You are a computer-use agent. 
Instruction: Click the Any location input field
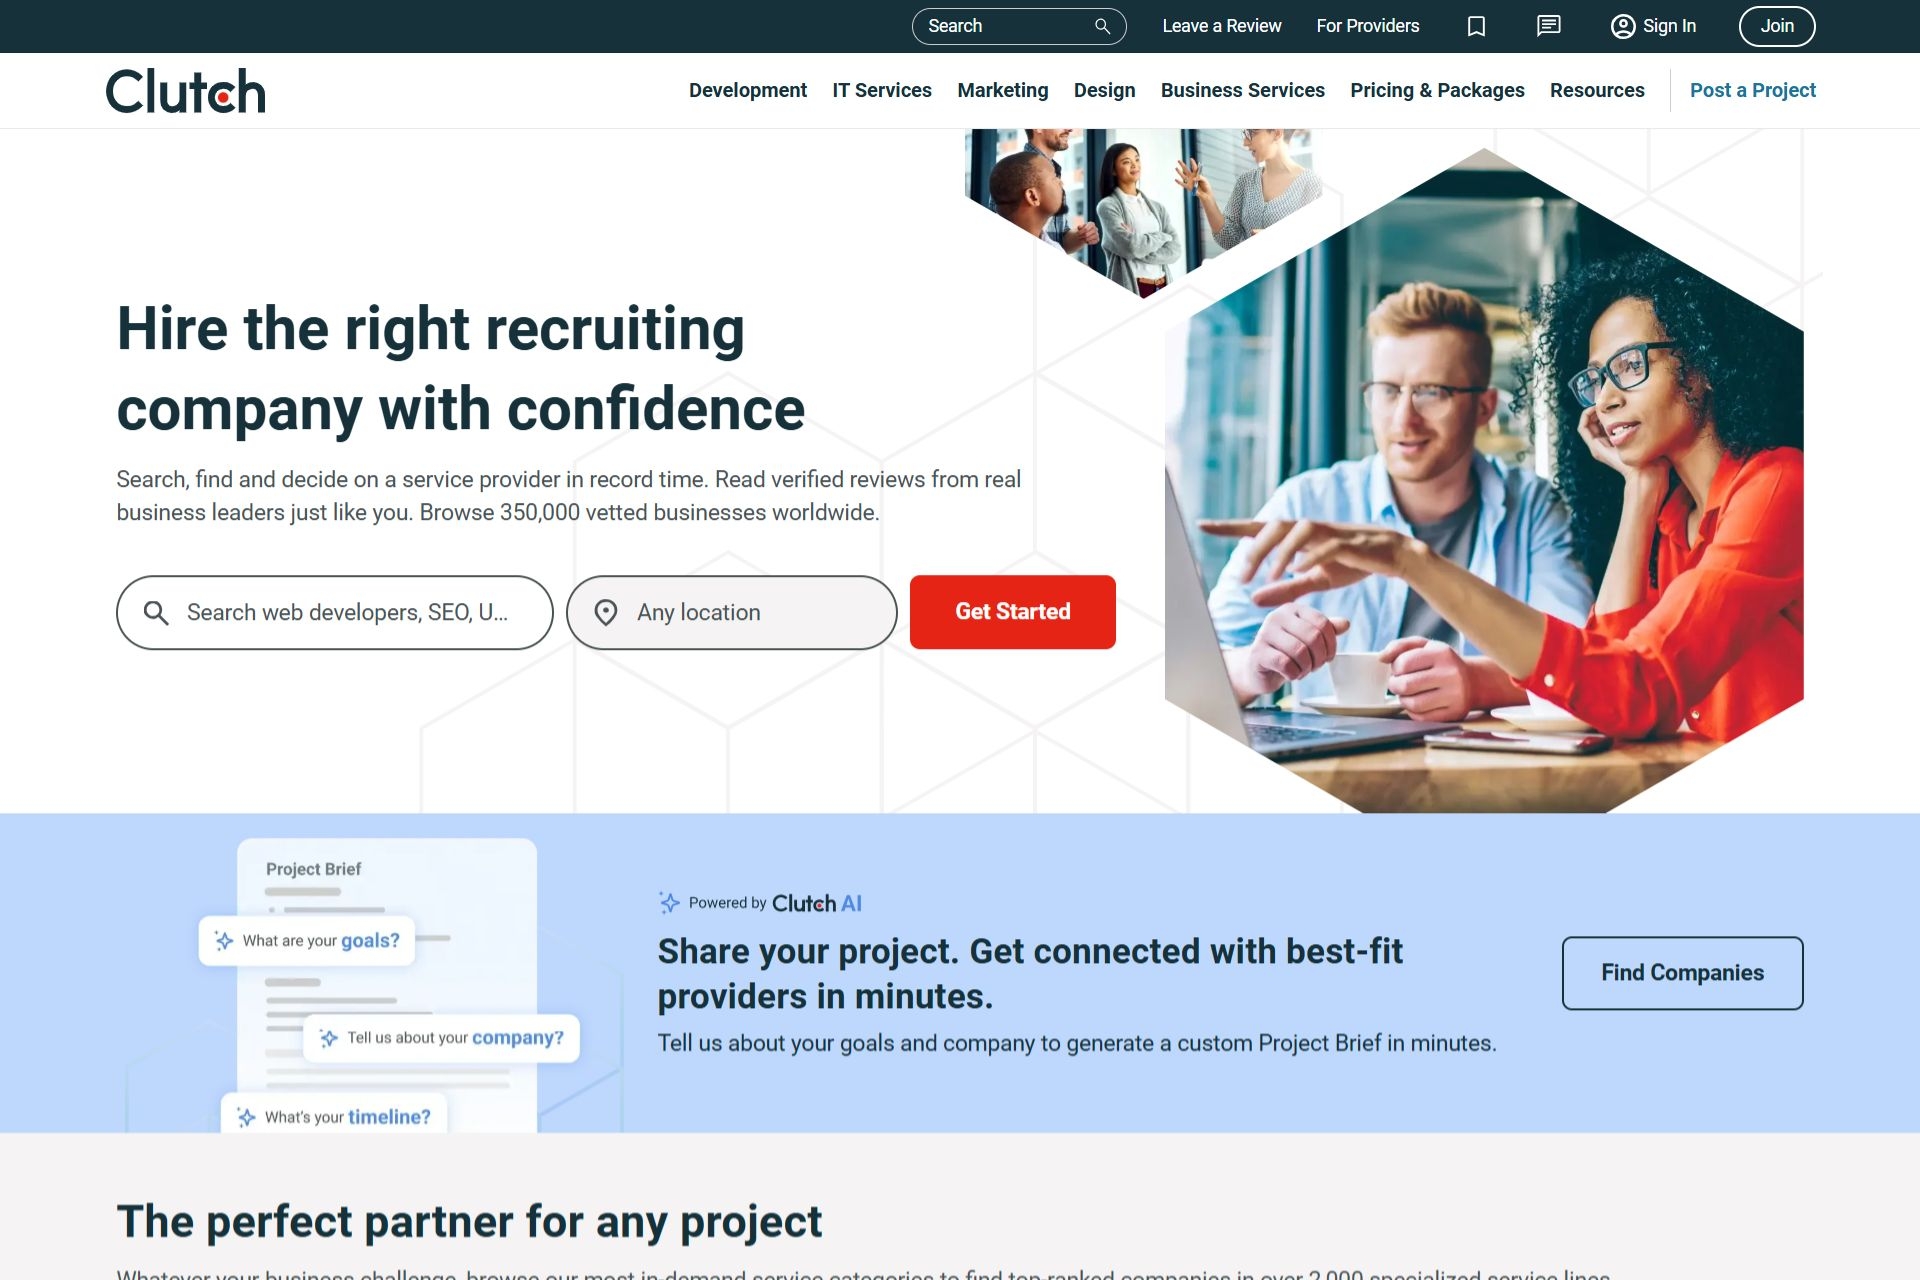pyautogui.click(x=731, y=612)
